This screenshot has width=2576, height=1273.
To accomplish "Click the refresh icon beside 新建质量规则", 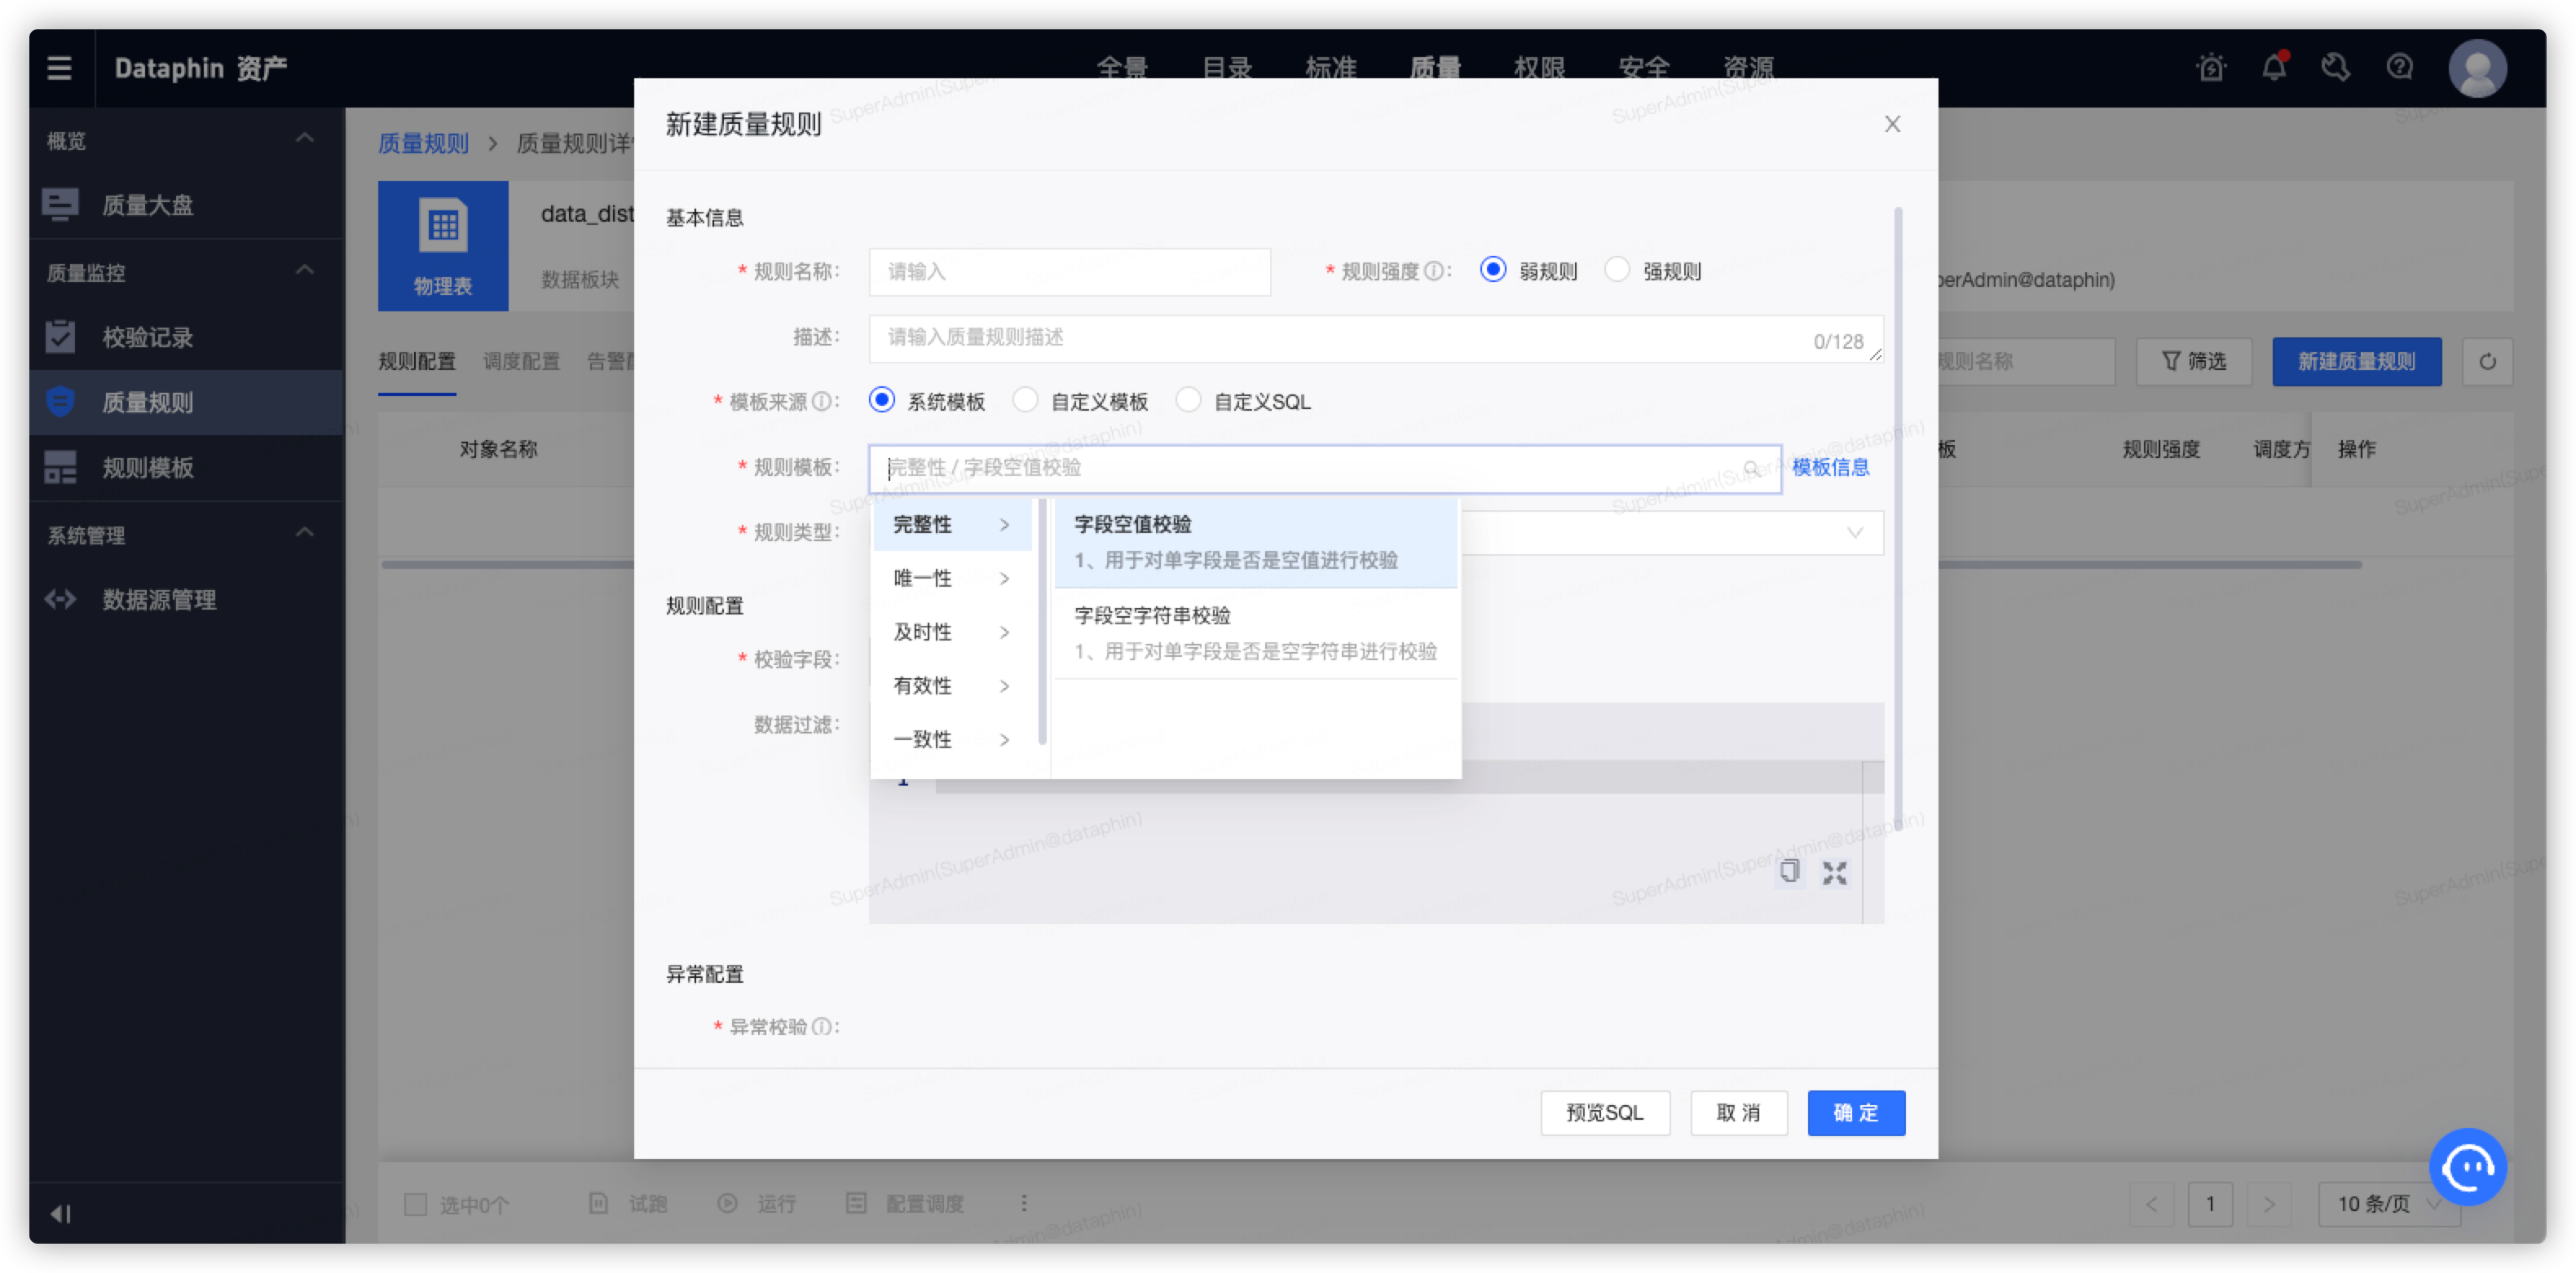I will click(x=2487, y=361).
